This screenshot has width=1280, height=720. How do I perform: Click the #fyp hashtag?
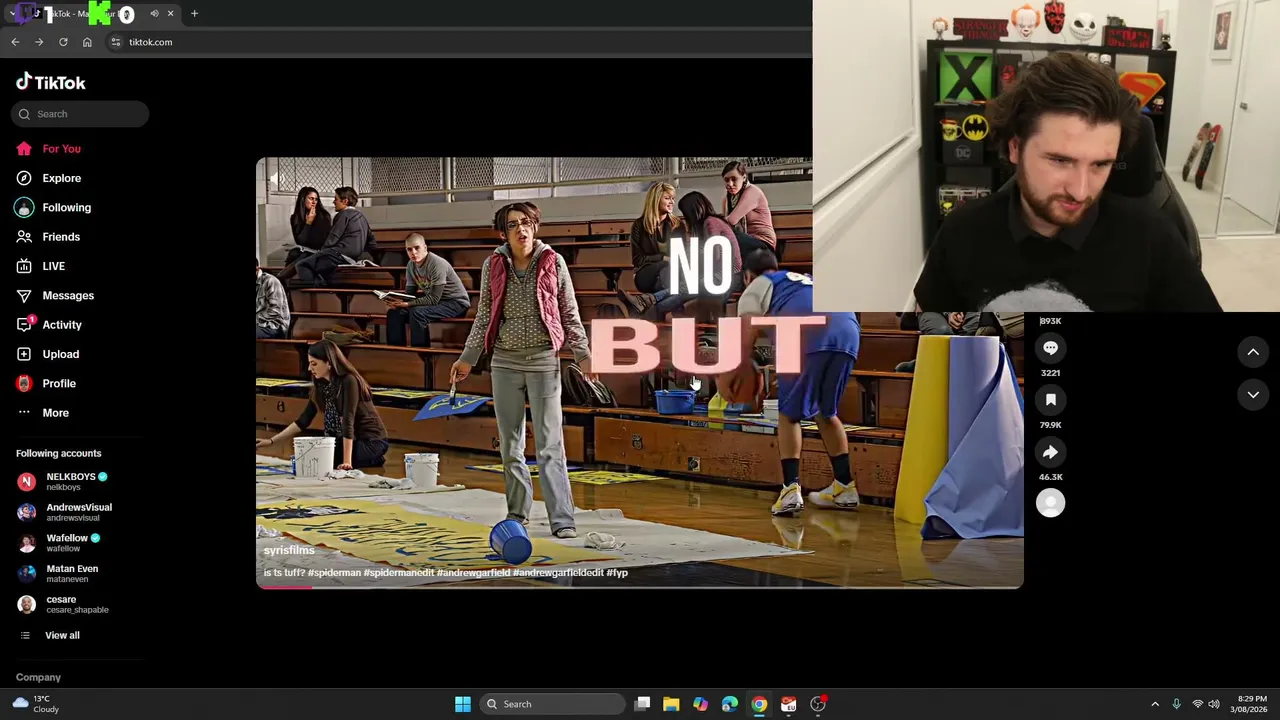tap(617, 573)
